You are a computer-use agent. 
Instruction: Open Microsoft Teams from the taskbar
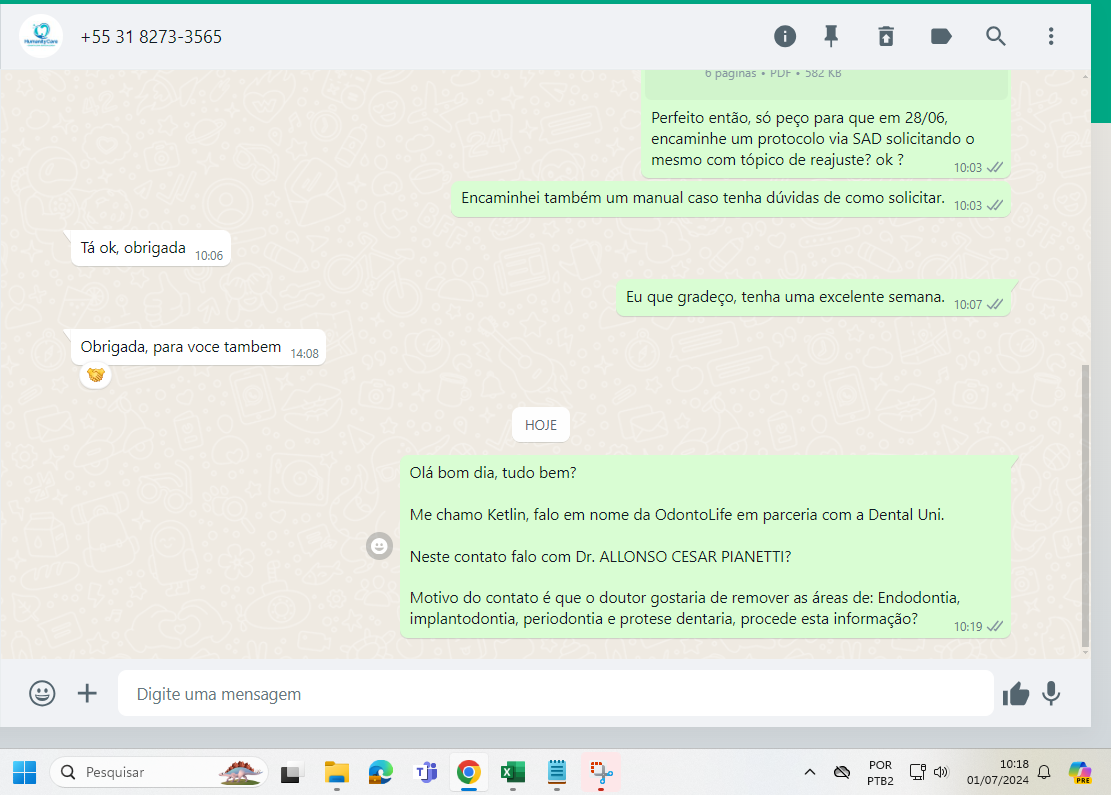coord(426,772)
